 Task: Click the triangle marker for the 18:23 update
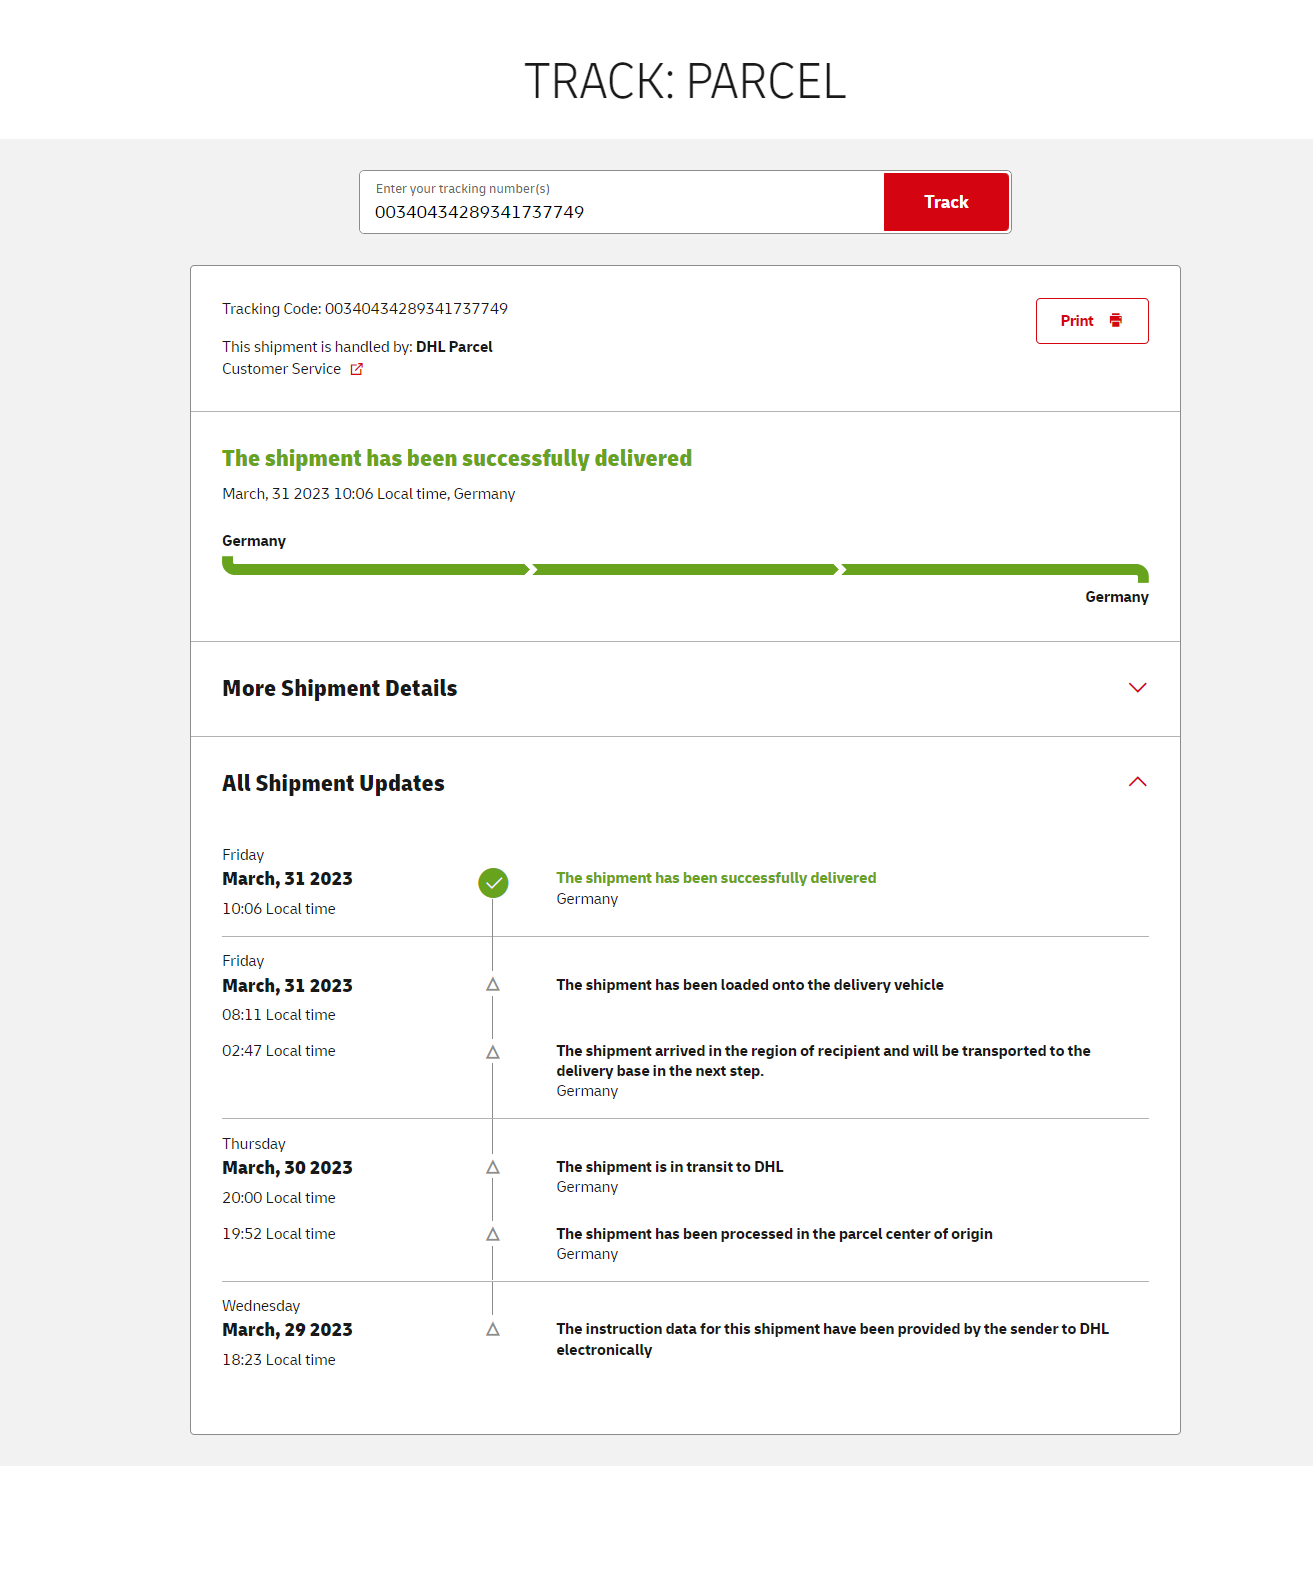[493, 1329]
